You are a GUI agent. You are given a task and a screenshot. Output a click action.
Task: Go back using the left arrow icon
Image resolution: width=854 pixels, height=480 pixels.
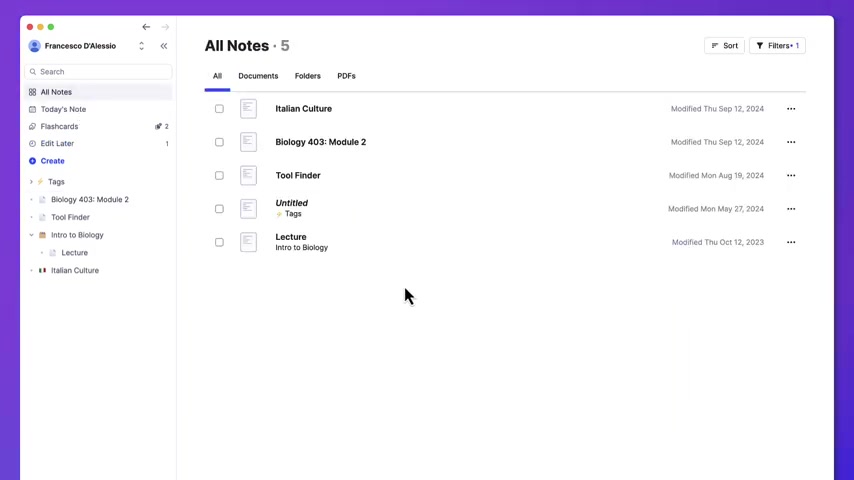click(146, 27)
